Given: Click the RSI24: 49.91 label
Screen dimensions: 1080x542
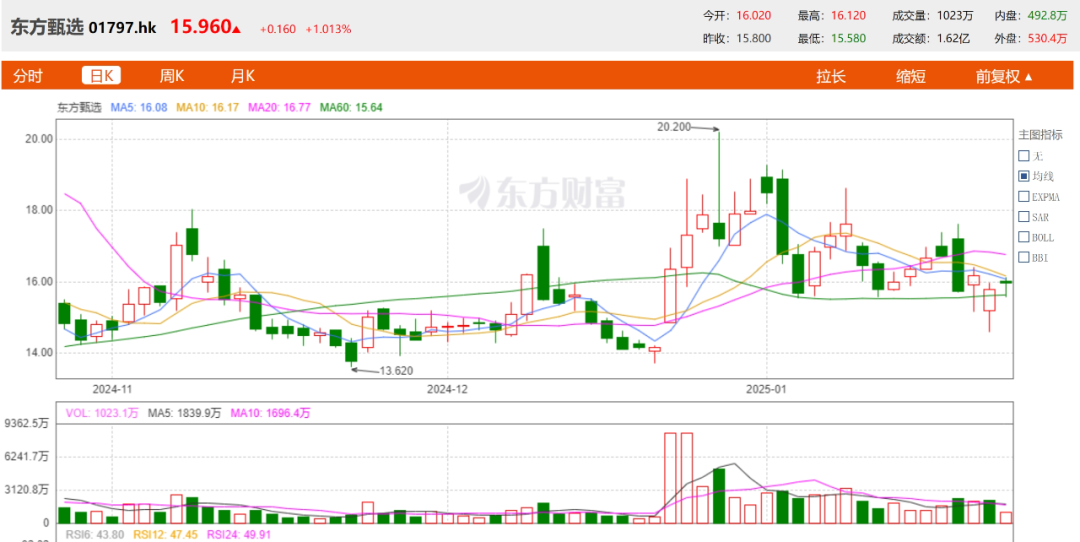Looking at the screenshot, I should click(238, 533).
